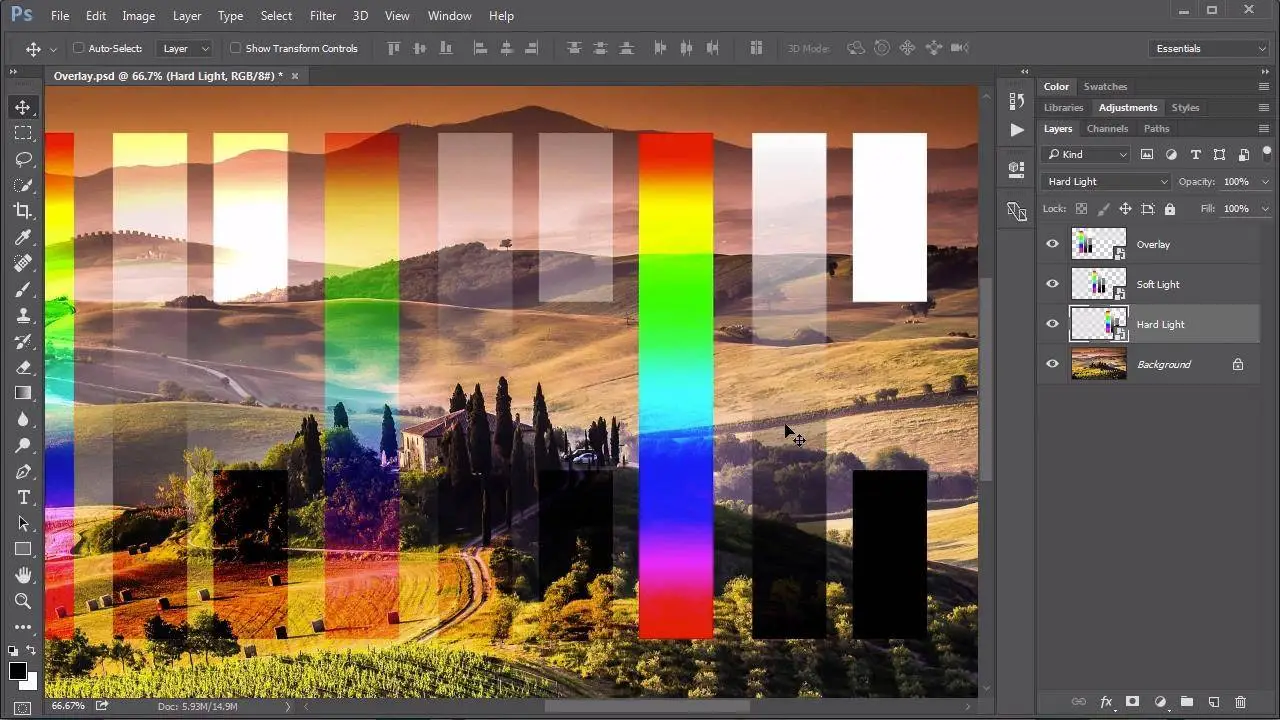Switch to the Swatches tab

[x=1105, y=87]
